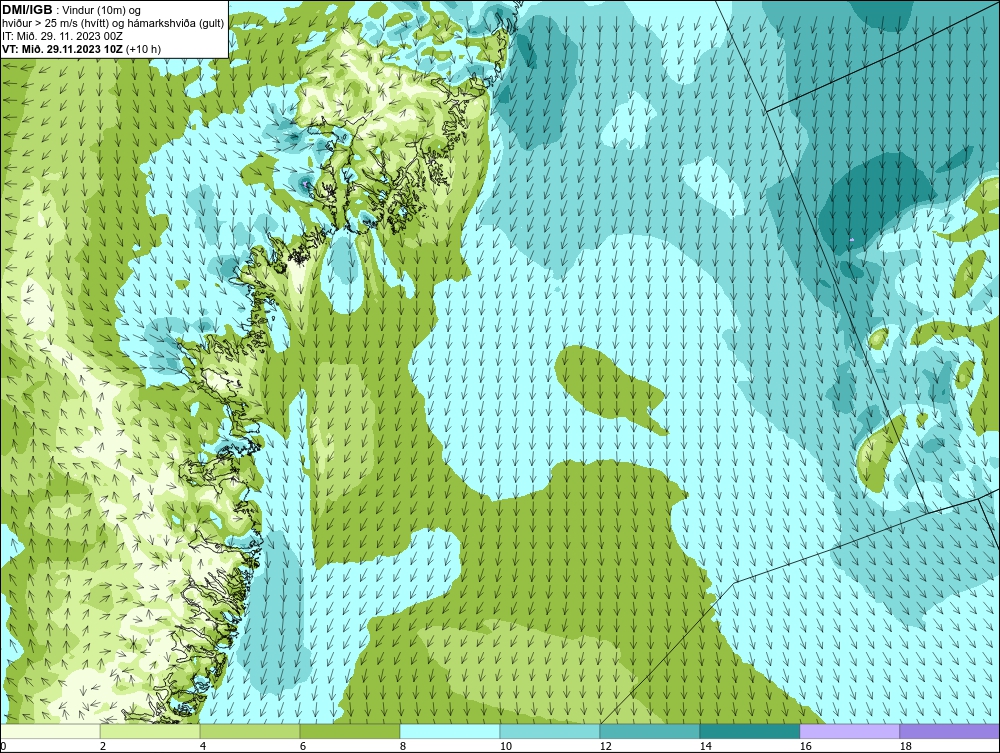Click the 'IT: Mið. 29. 11. 2023 00Z' line
The image size is (1000, 753).
(62, 36)
